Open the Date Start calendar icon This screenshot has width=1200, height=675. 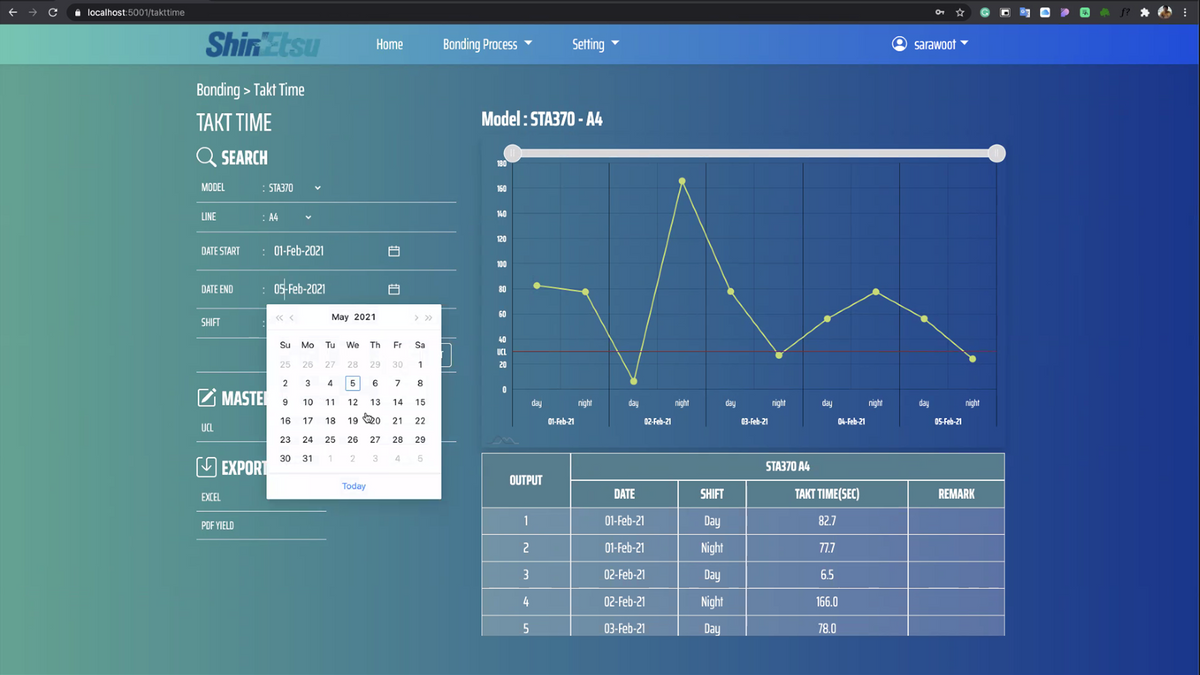click(394, 251)
